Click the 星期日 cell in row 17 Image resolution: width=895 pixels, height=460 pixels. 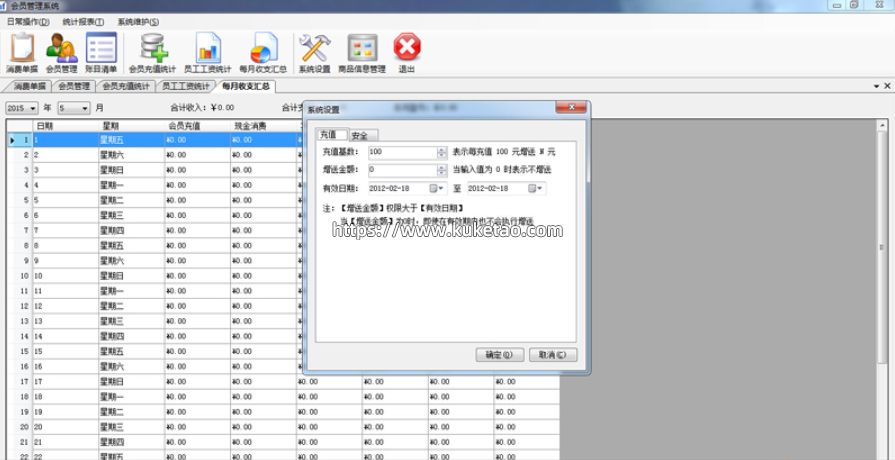(132, 381)
